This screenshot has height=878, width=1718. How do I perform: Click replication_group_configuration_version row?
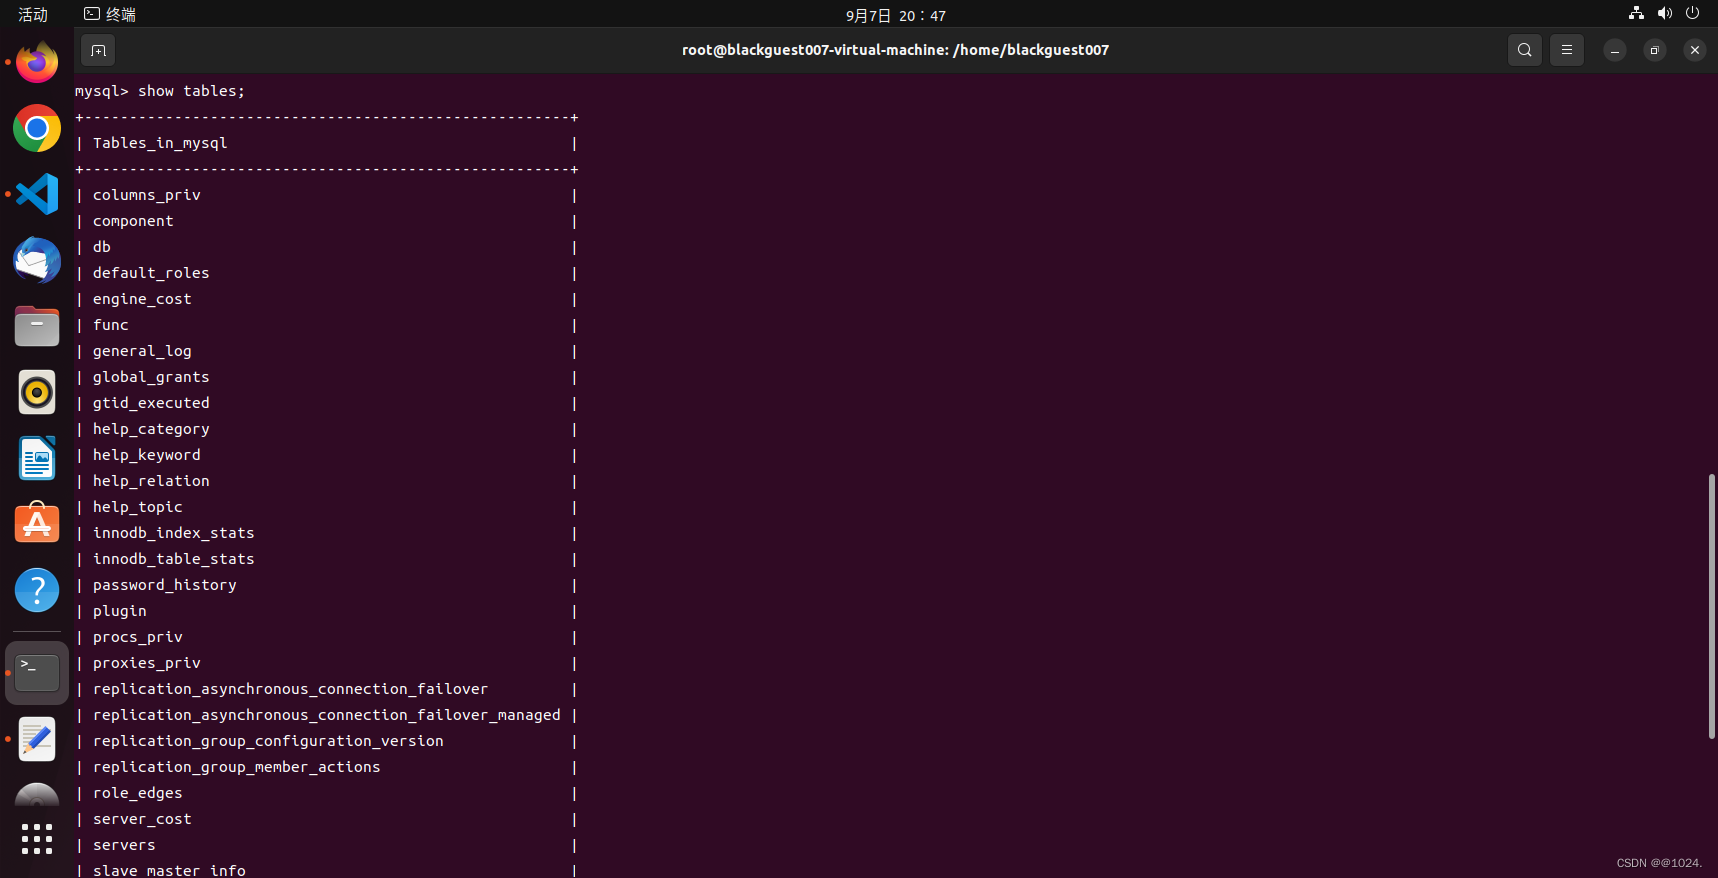pyautogui.click(x=327, y=741)
